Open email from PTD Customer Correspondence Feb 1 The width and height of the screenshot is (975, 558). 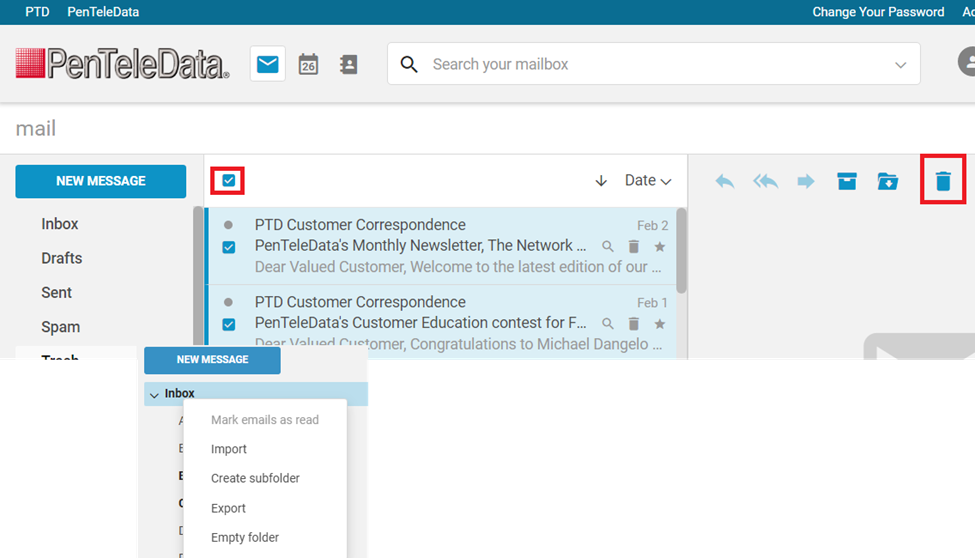pos(360,302)
